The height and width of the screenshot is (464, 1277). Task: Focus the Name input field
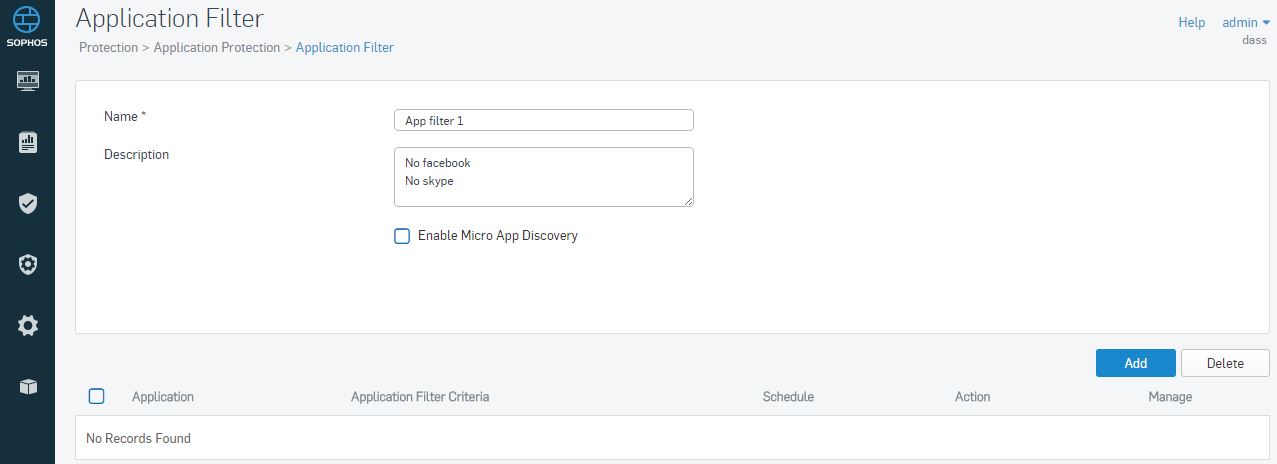pyautogui.click(x=544, y=120)
